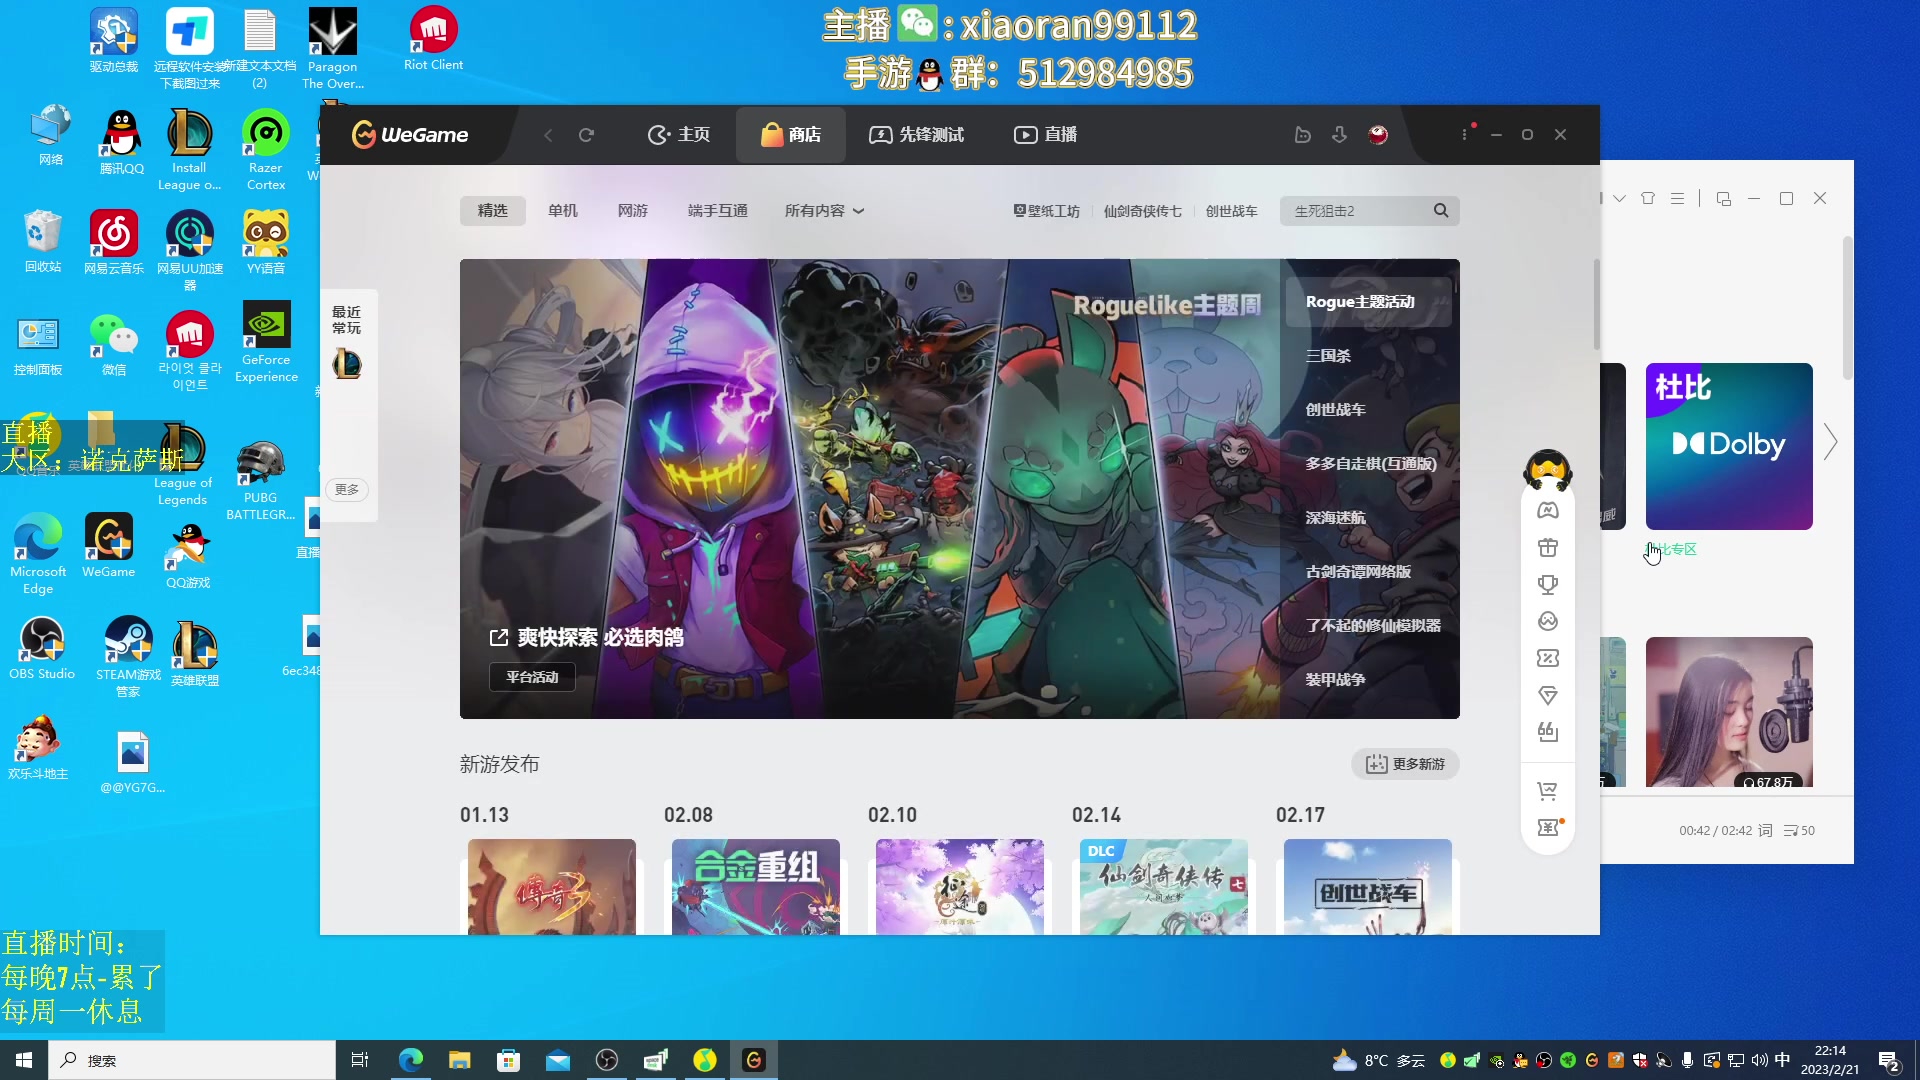This screenshot has width=1920, height=1080.
Task: Open the playlist queue showing 50
Action: click(x=1799, y=831)
